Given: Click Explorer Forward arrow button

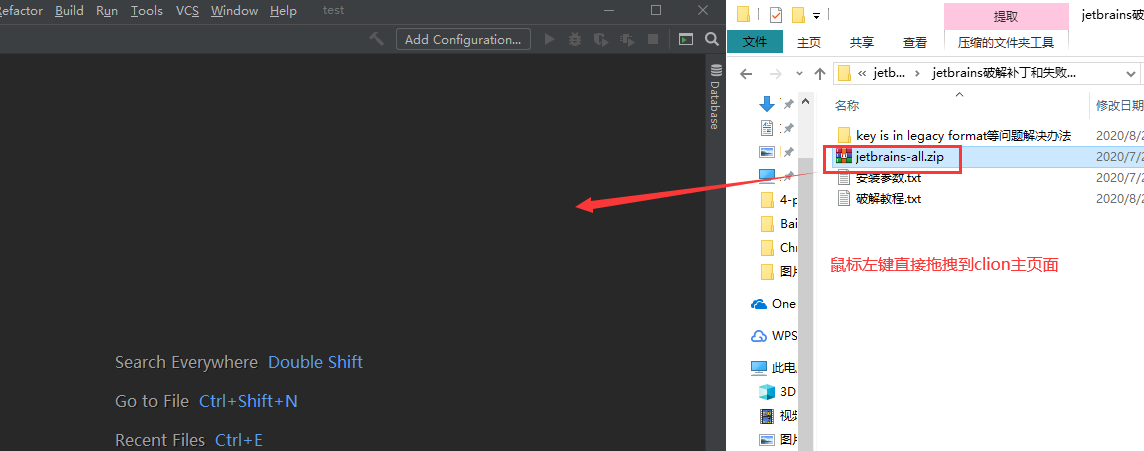Looking at the screenshot, I should click(x=776, y=74).
